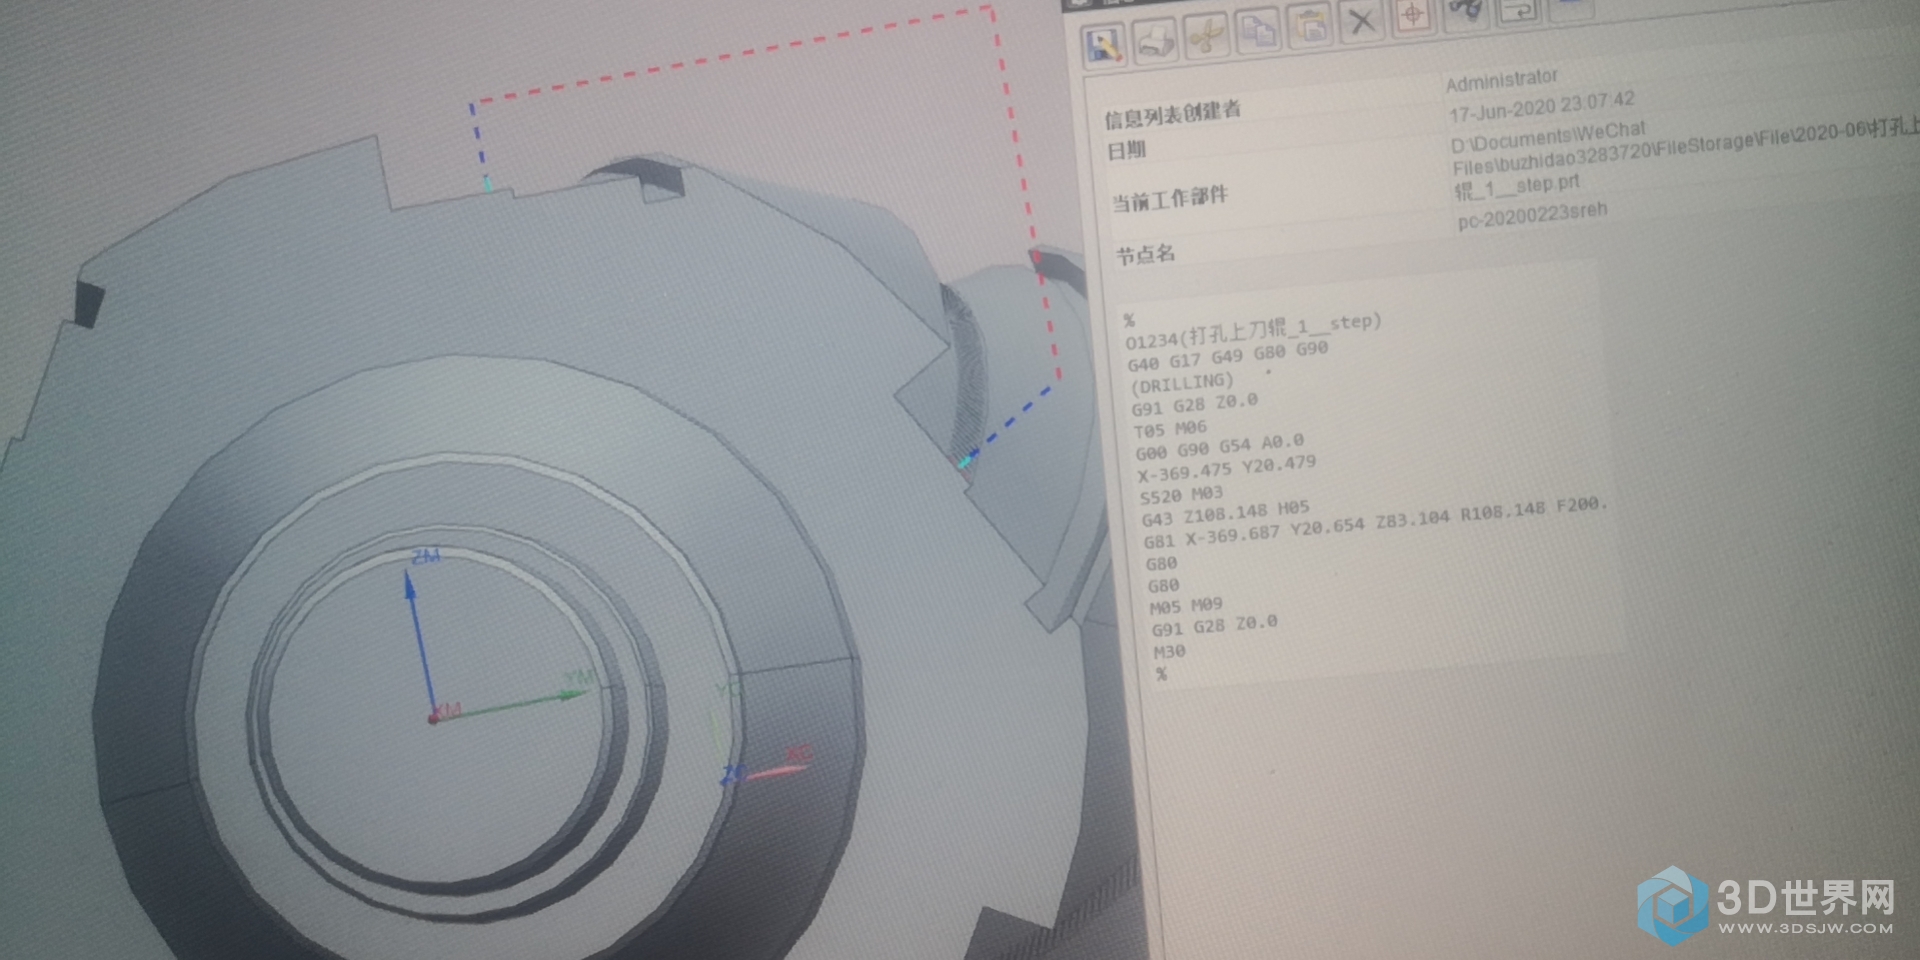Image resolution: width=1920 pixels, height=960 pixels.
Task: Click the red XC axis arrow
Action: [776, 771]
